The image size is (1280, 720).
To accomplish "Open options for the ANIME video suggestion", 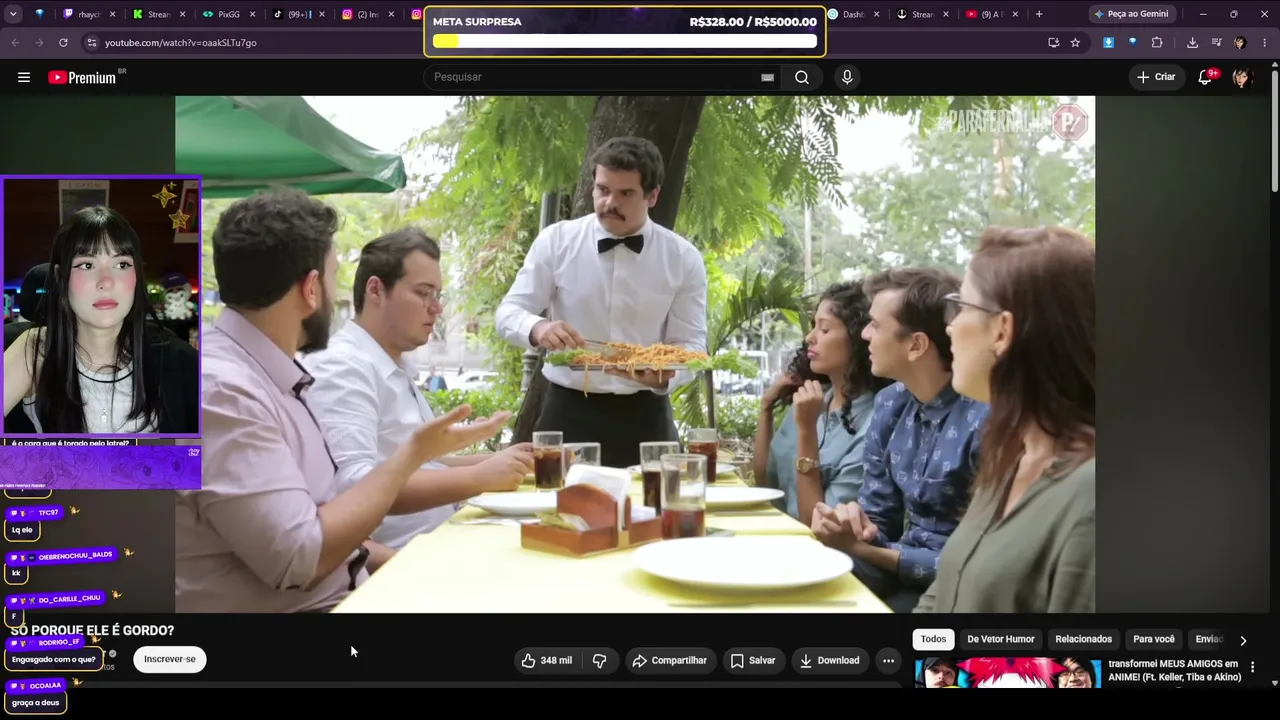I will (x=1252, y=667).
